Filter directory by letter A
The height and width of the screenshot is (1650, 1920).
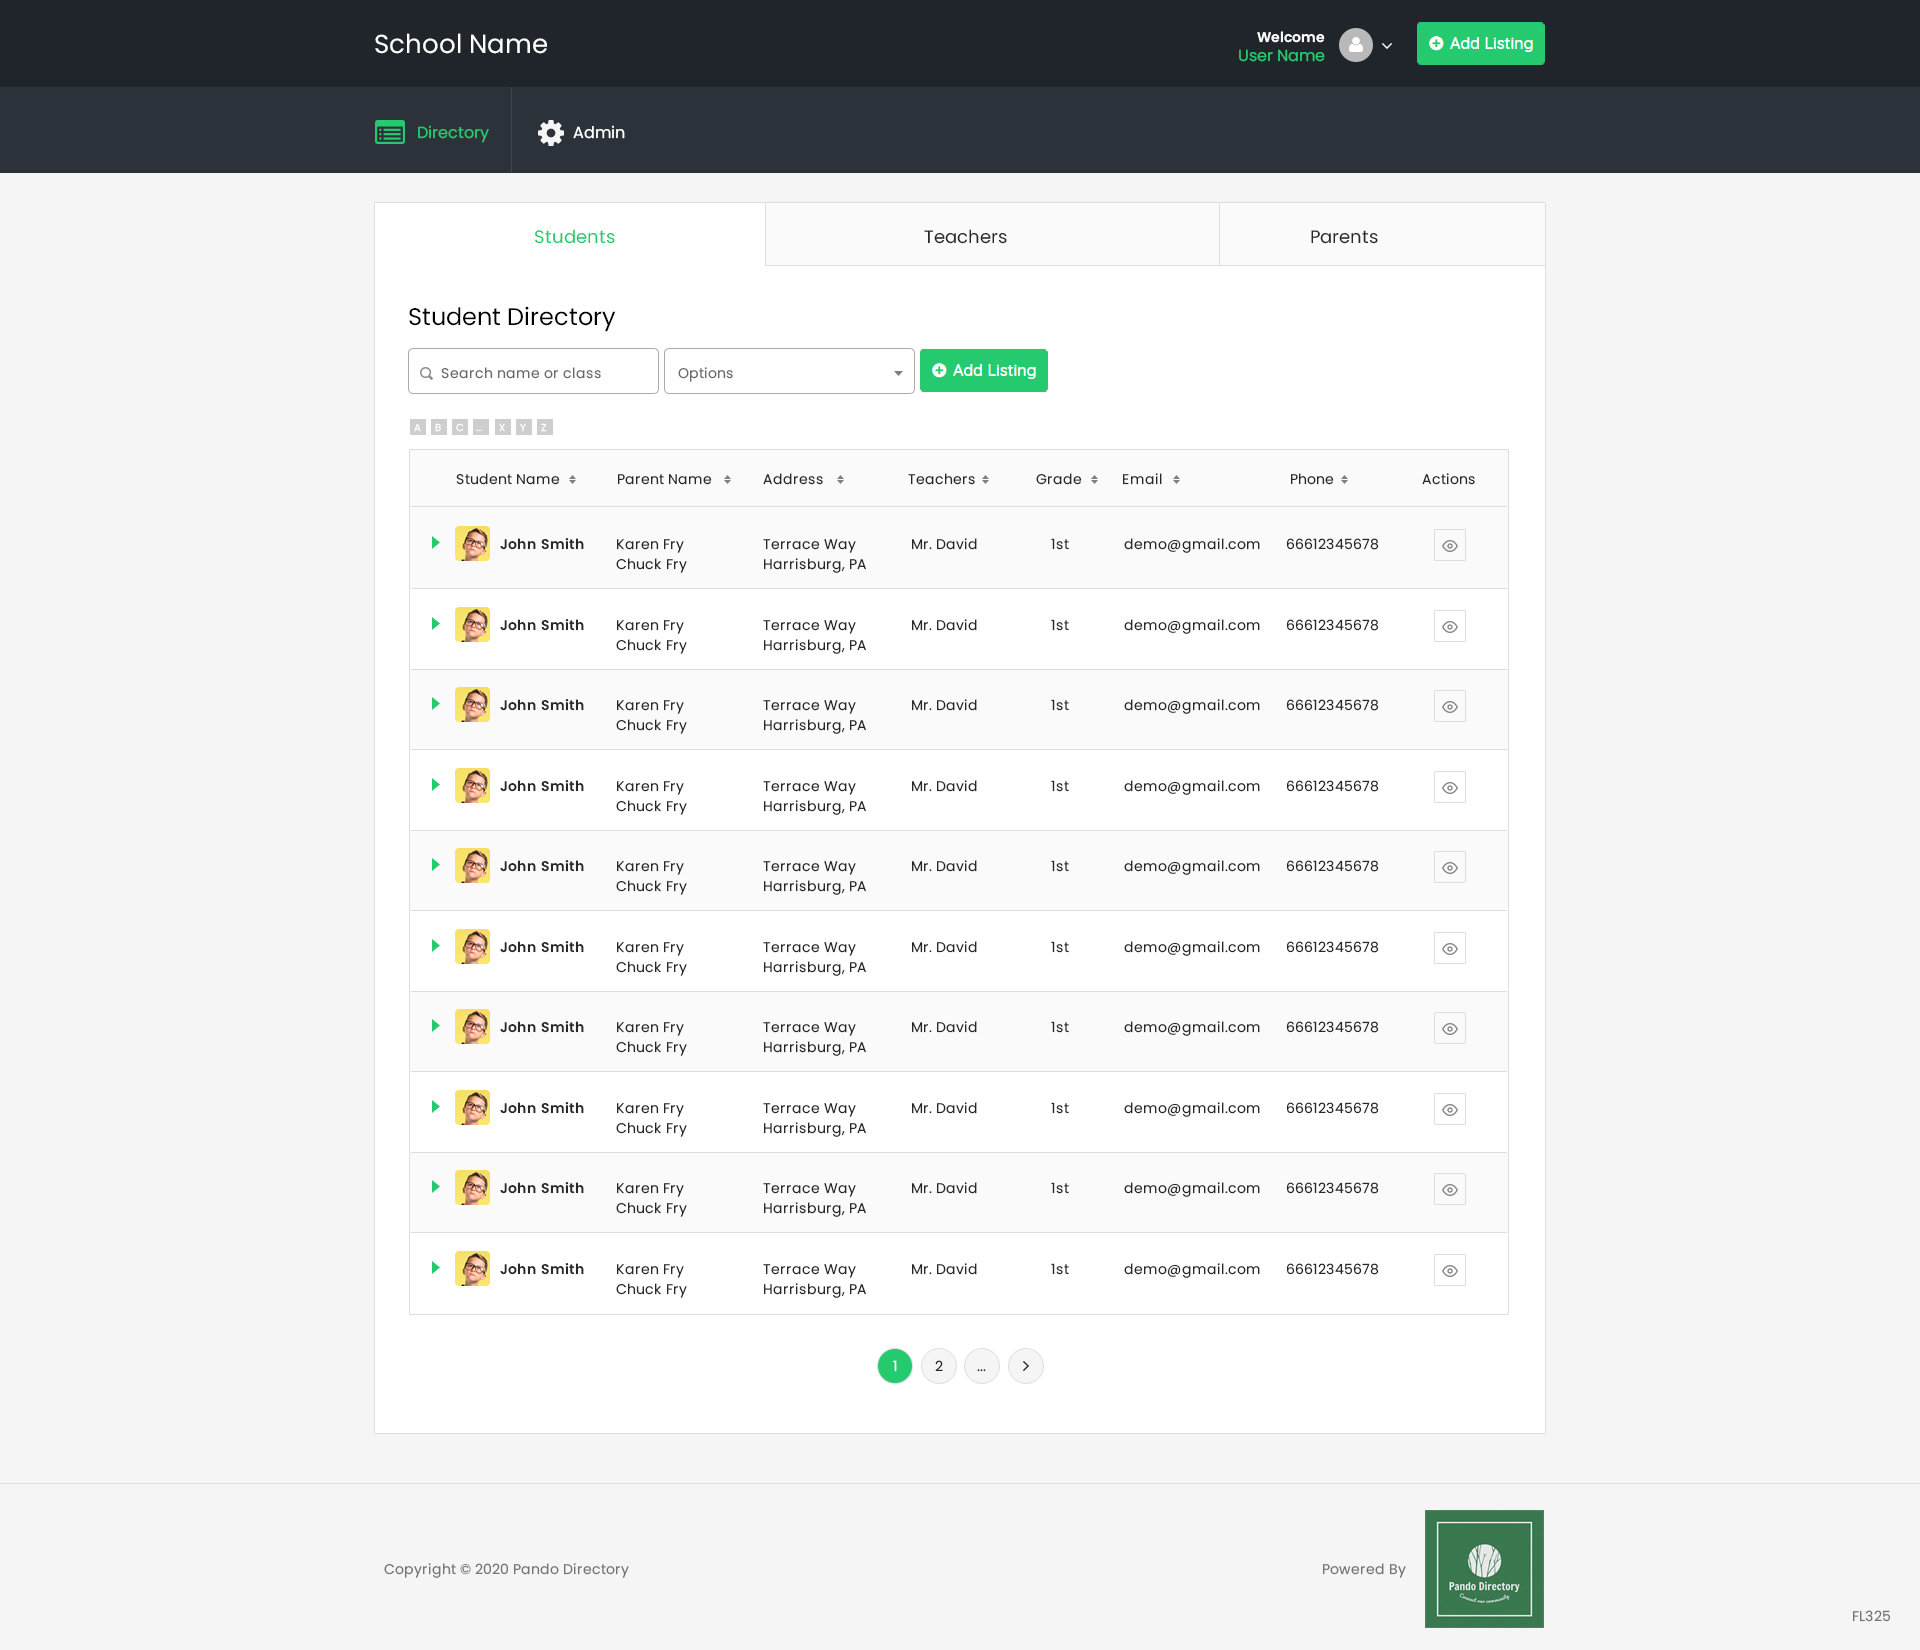point(417,427)
